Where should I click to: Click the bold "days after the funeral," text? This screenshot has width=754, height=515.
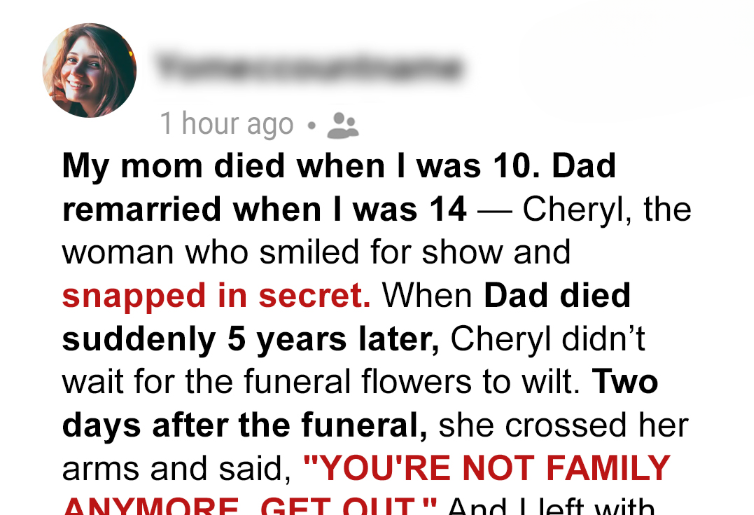tap(245, 425)
